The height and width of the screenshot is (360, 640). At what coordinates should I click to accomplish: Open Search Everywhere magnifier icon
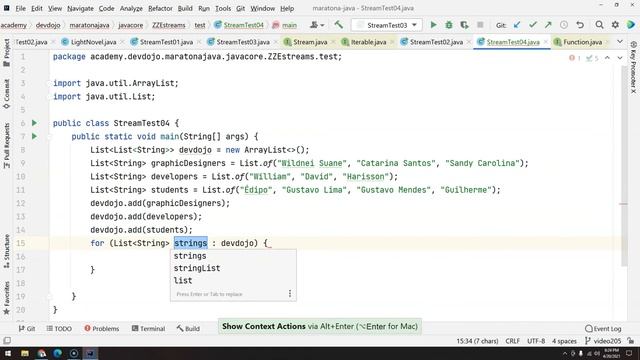click(599, 25)
